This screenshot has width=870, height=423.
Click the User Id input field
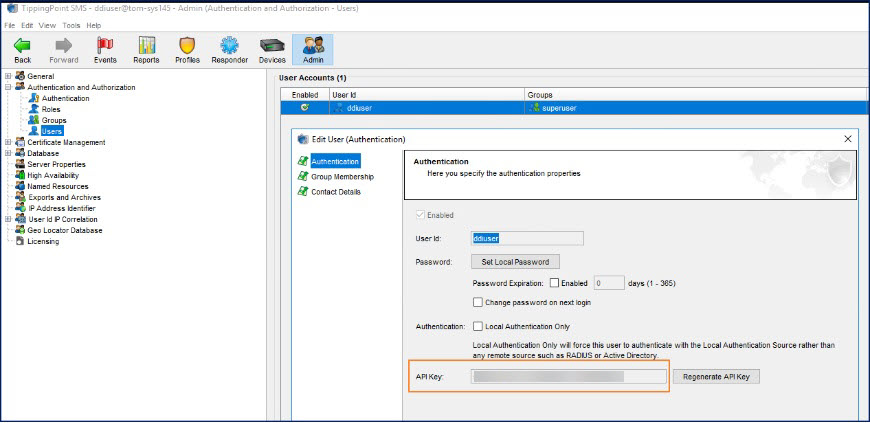pos(526,239)
